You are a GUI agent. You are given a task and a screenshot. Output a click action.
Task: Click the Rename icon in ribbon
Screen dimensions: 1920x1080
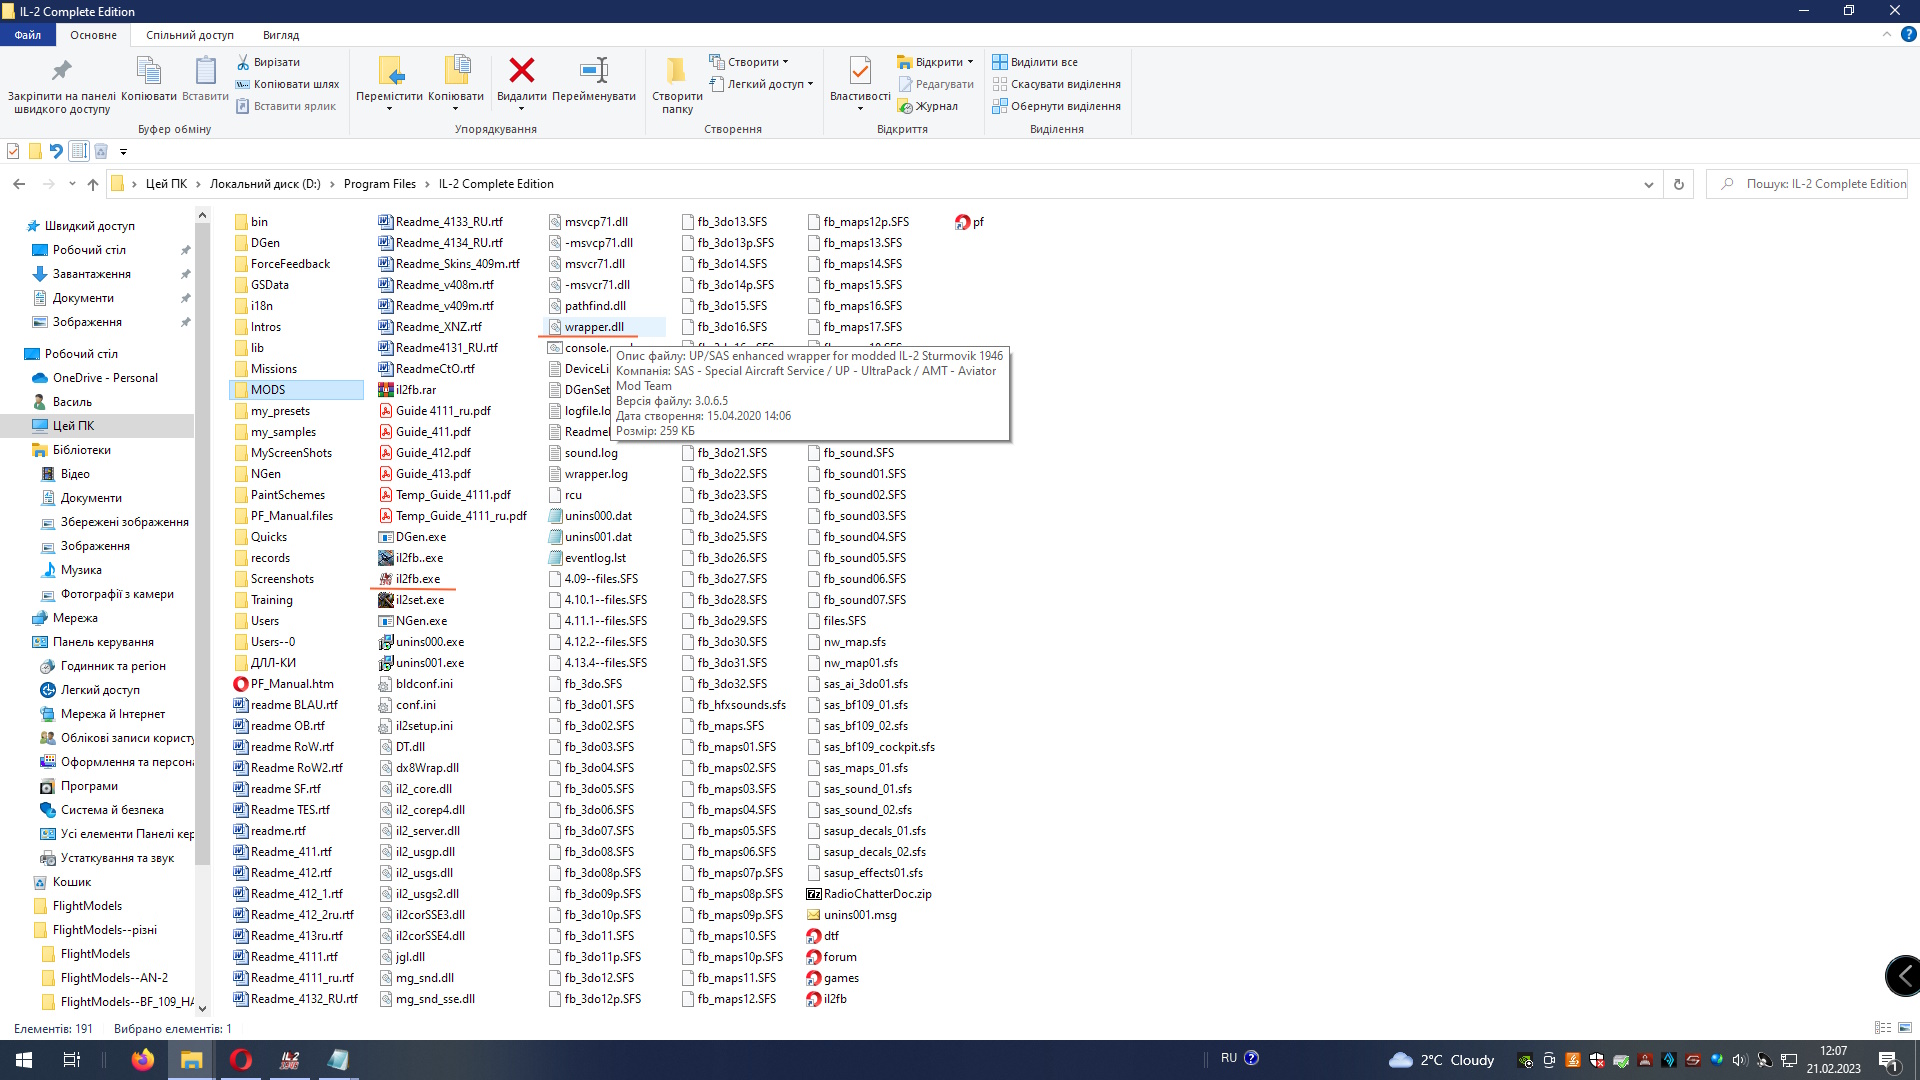click(593, 72)
